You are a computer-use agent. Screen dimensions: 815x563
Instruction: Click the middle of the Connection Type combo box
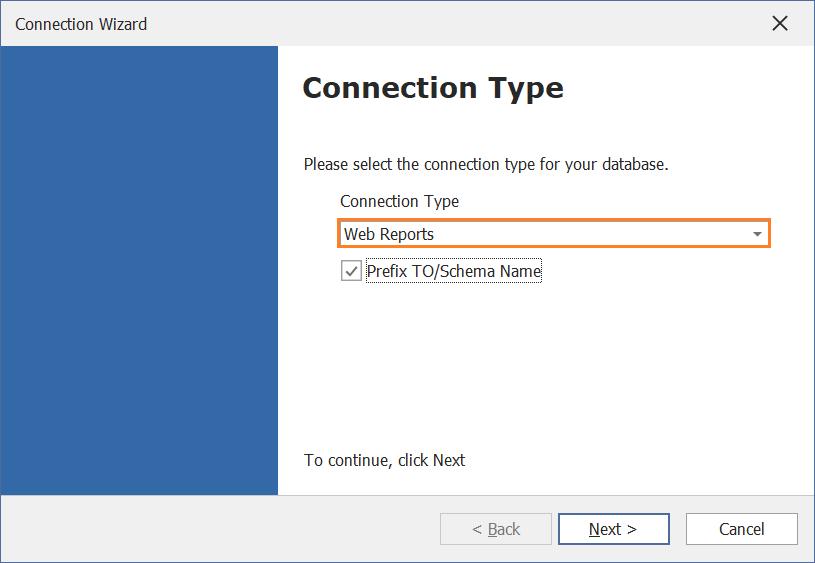(554, 234)
